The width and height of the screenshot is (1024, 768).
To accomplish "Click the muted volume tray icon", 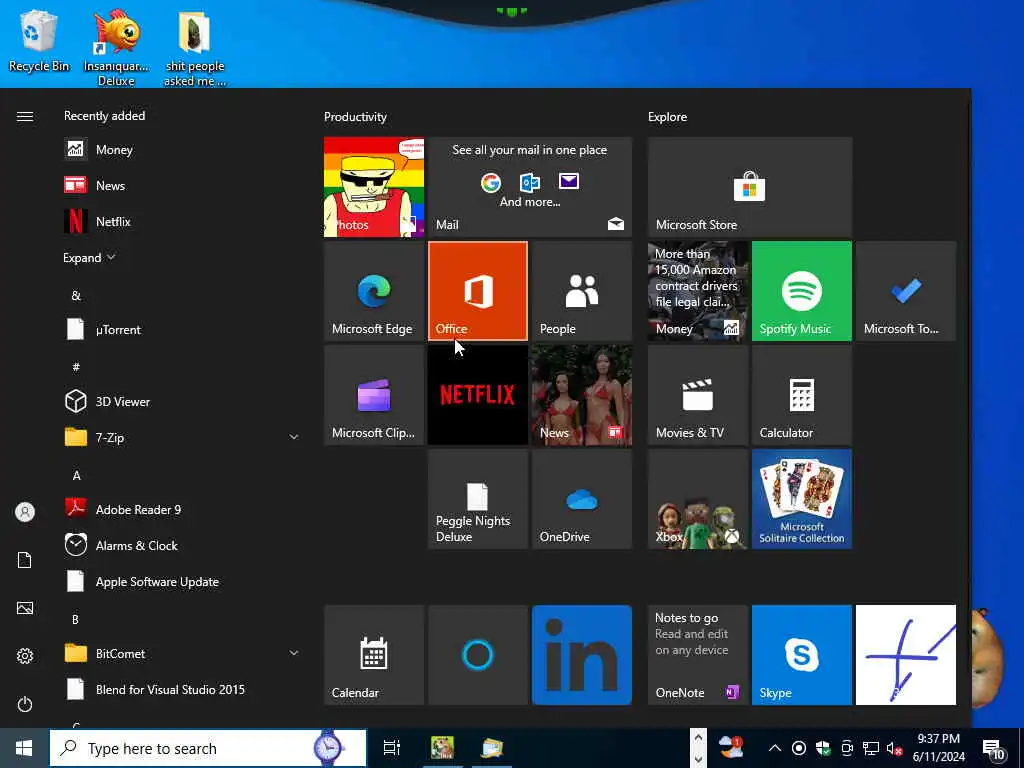I will point(894,748).
